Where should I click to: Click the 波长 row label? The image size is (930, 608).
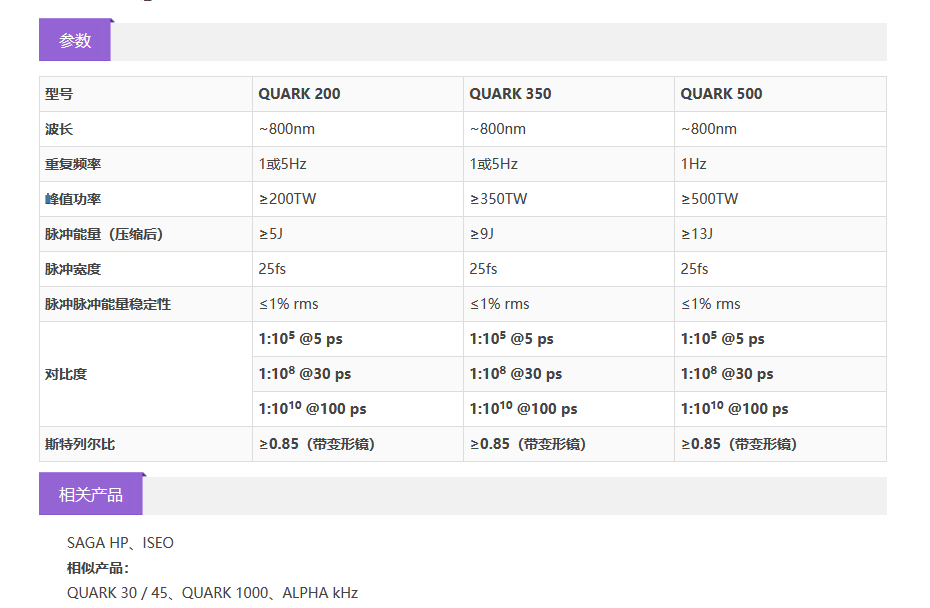[x=59, y=129]
